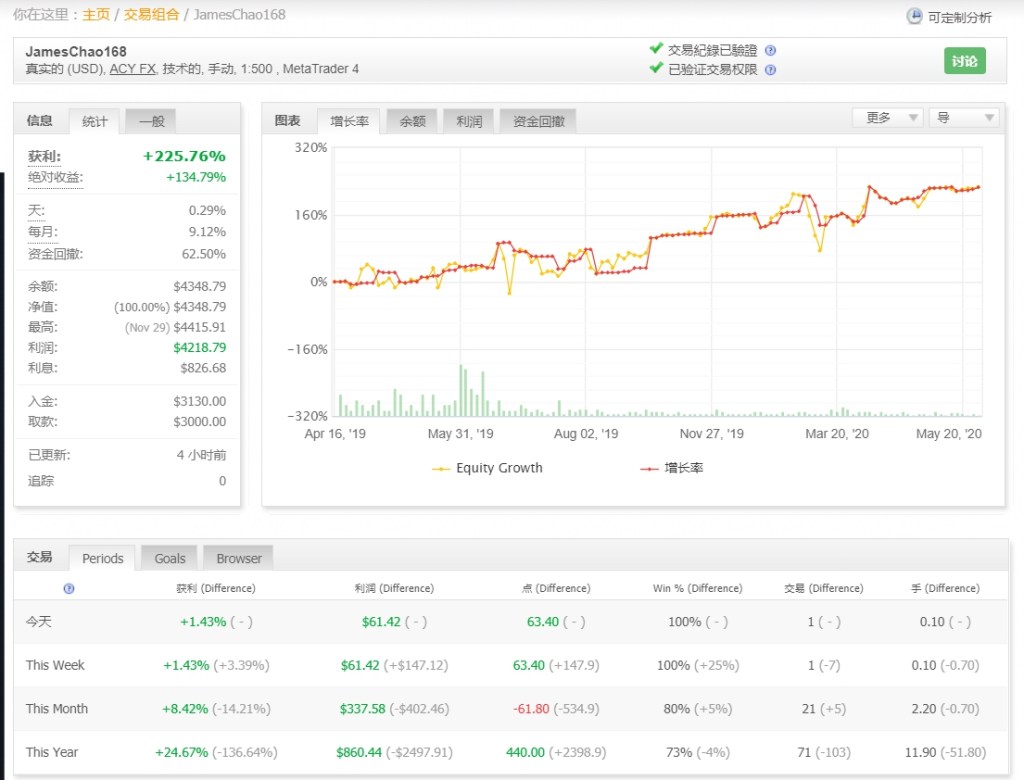Image resolution: width=1024 pixels, height=780 pixels.
Task: Click the 交易组合 breadcrumb link
Action: (x=150, y=15)
